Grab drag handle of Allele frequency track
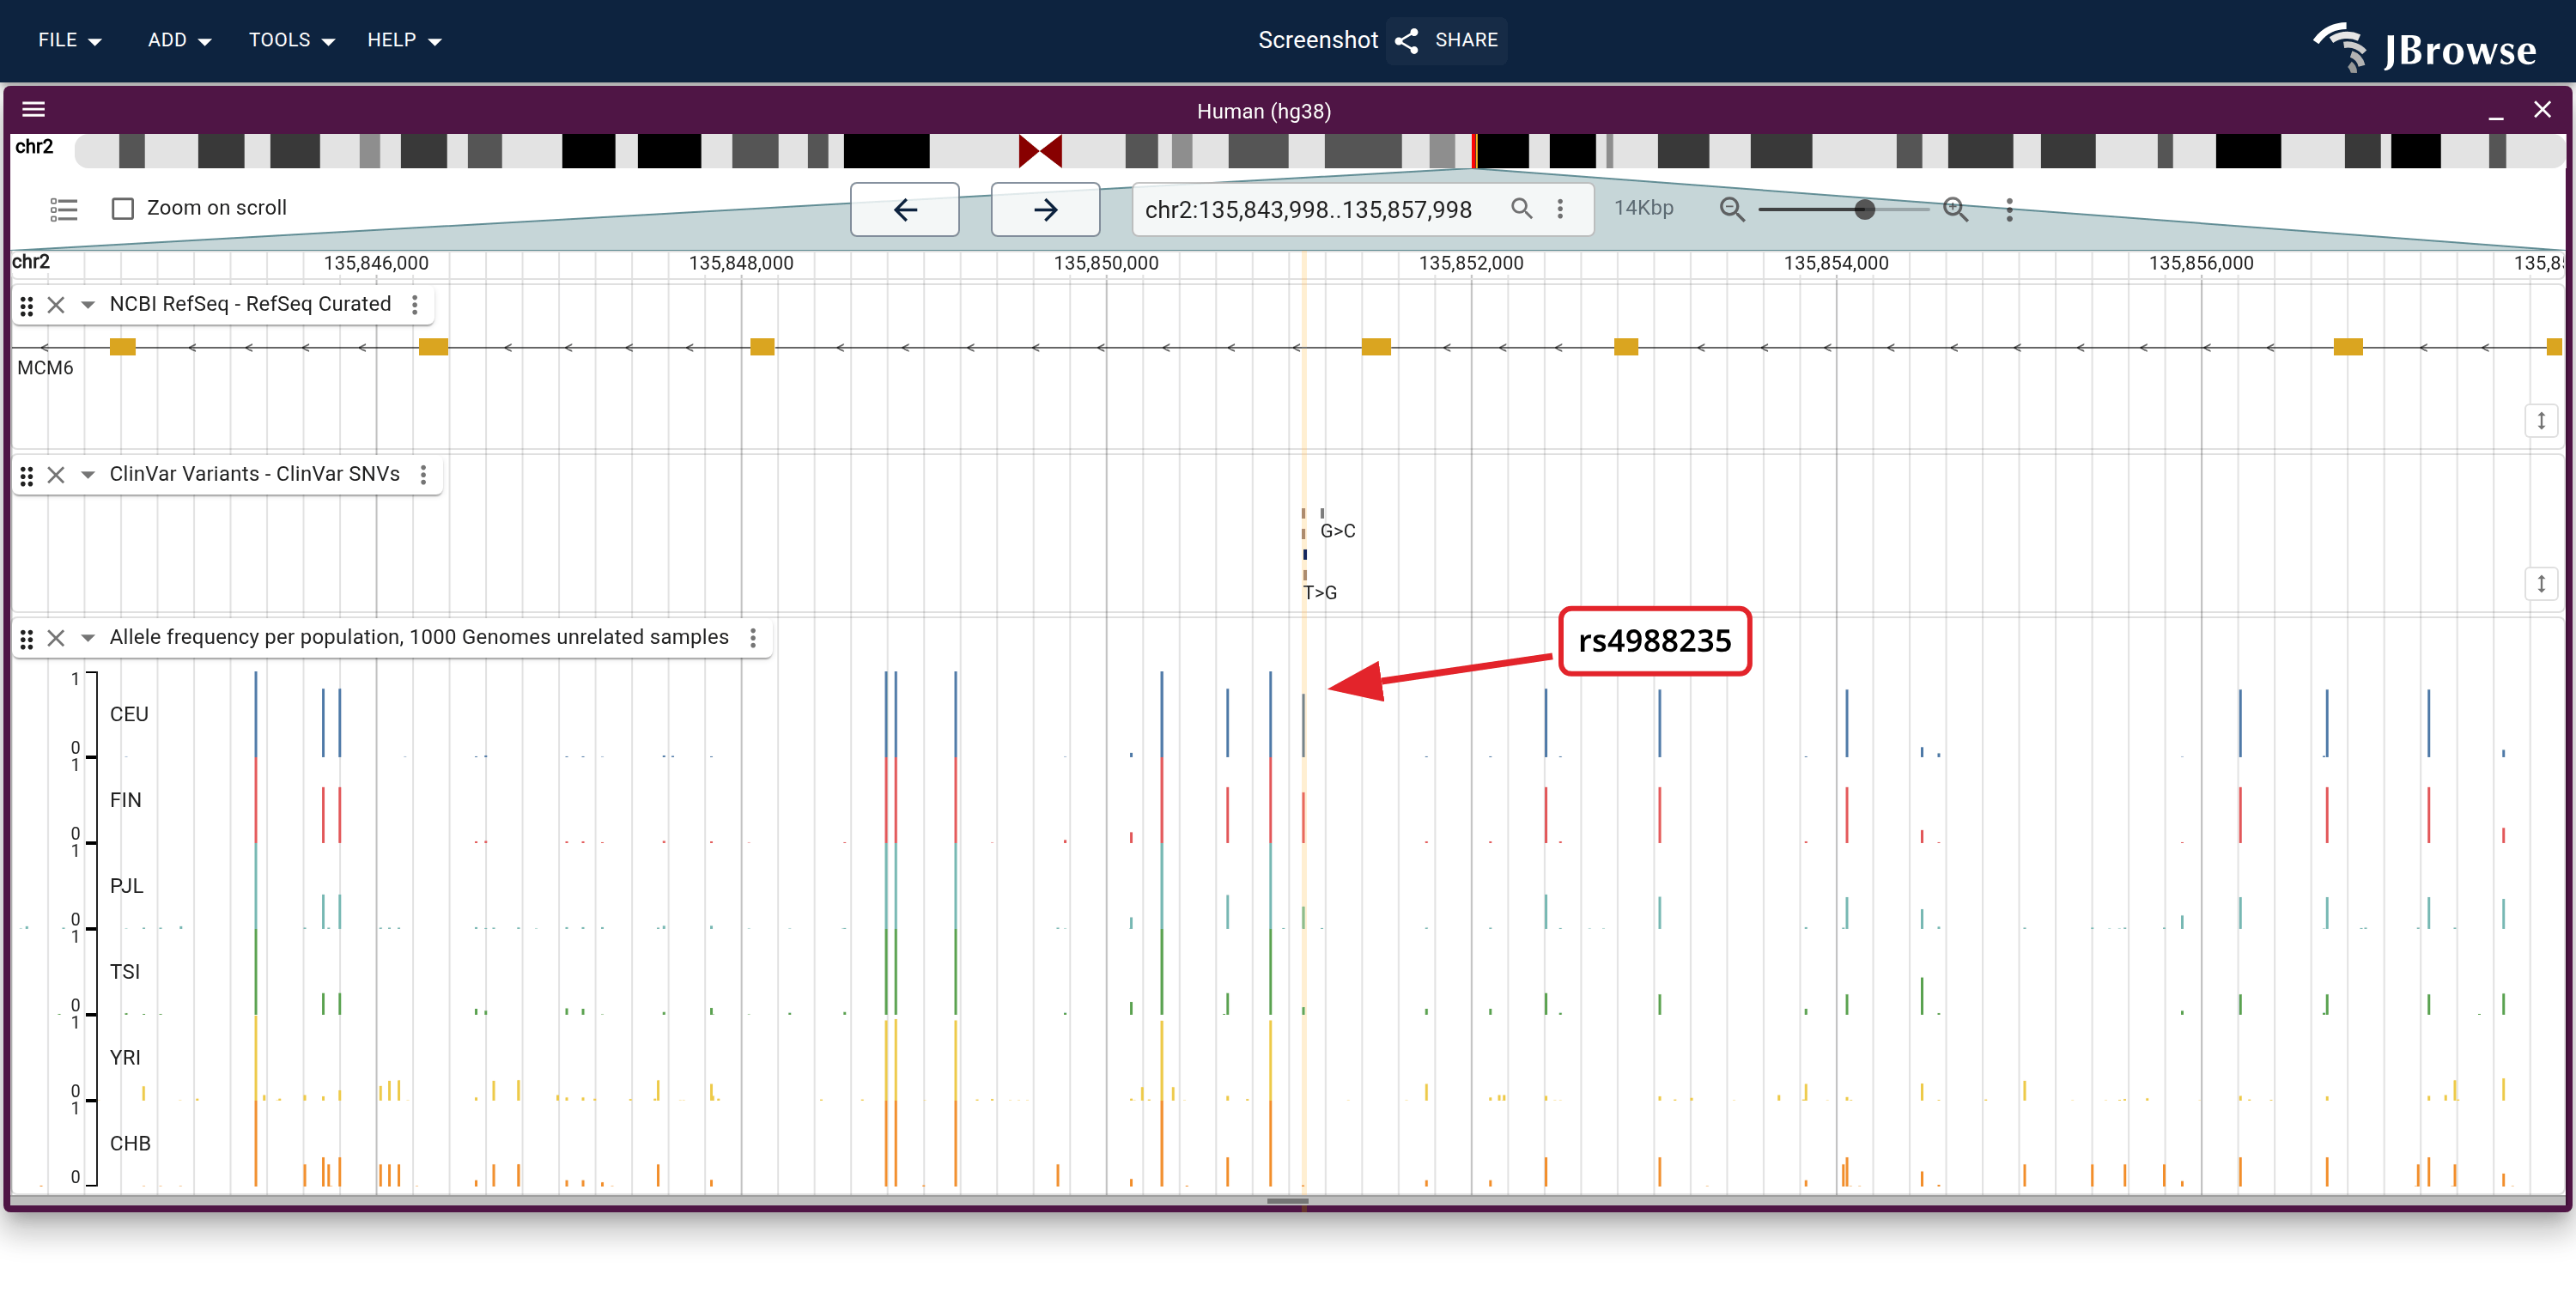The width and height of the screenshot is (2576, 1305). coord(27,638)
